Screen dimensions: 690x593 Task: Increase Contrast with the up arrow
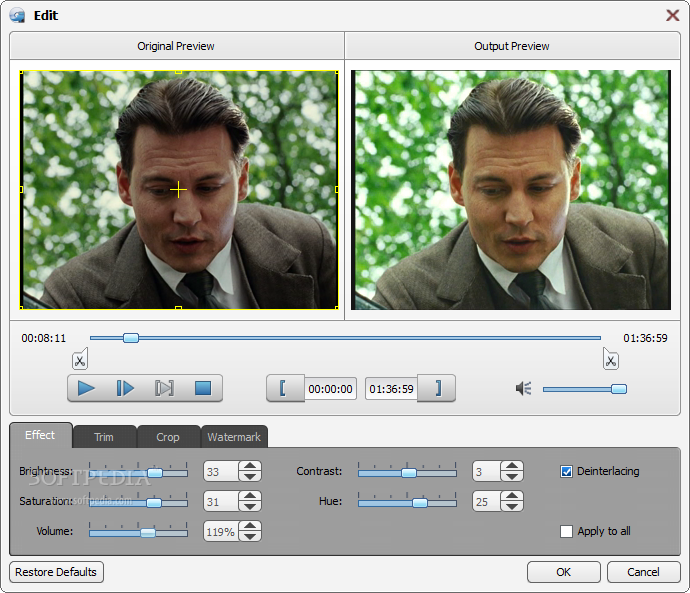(512, 466)
